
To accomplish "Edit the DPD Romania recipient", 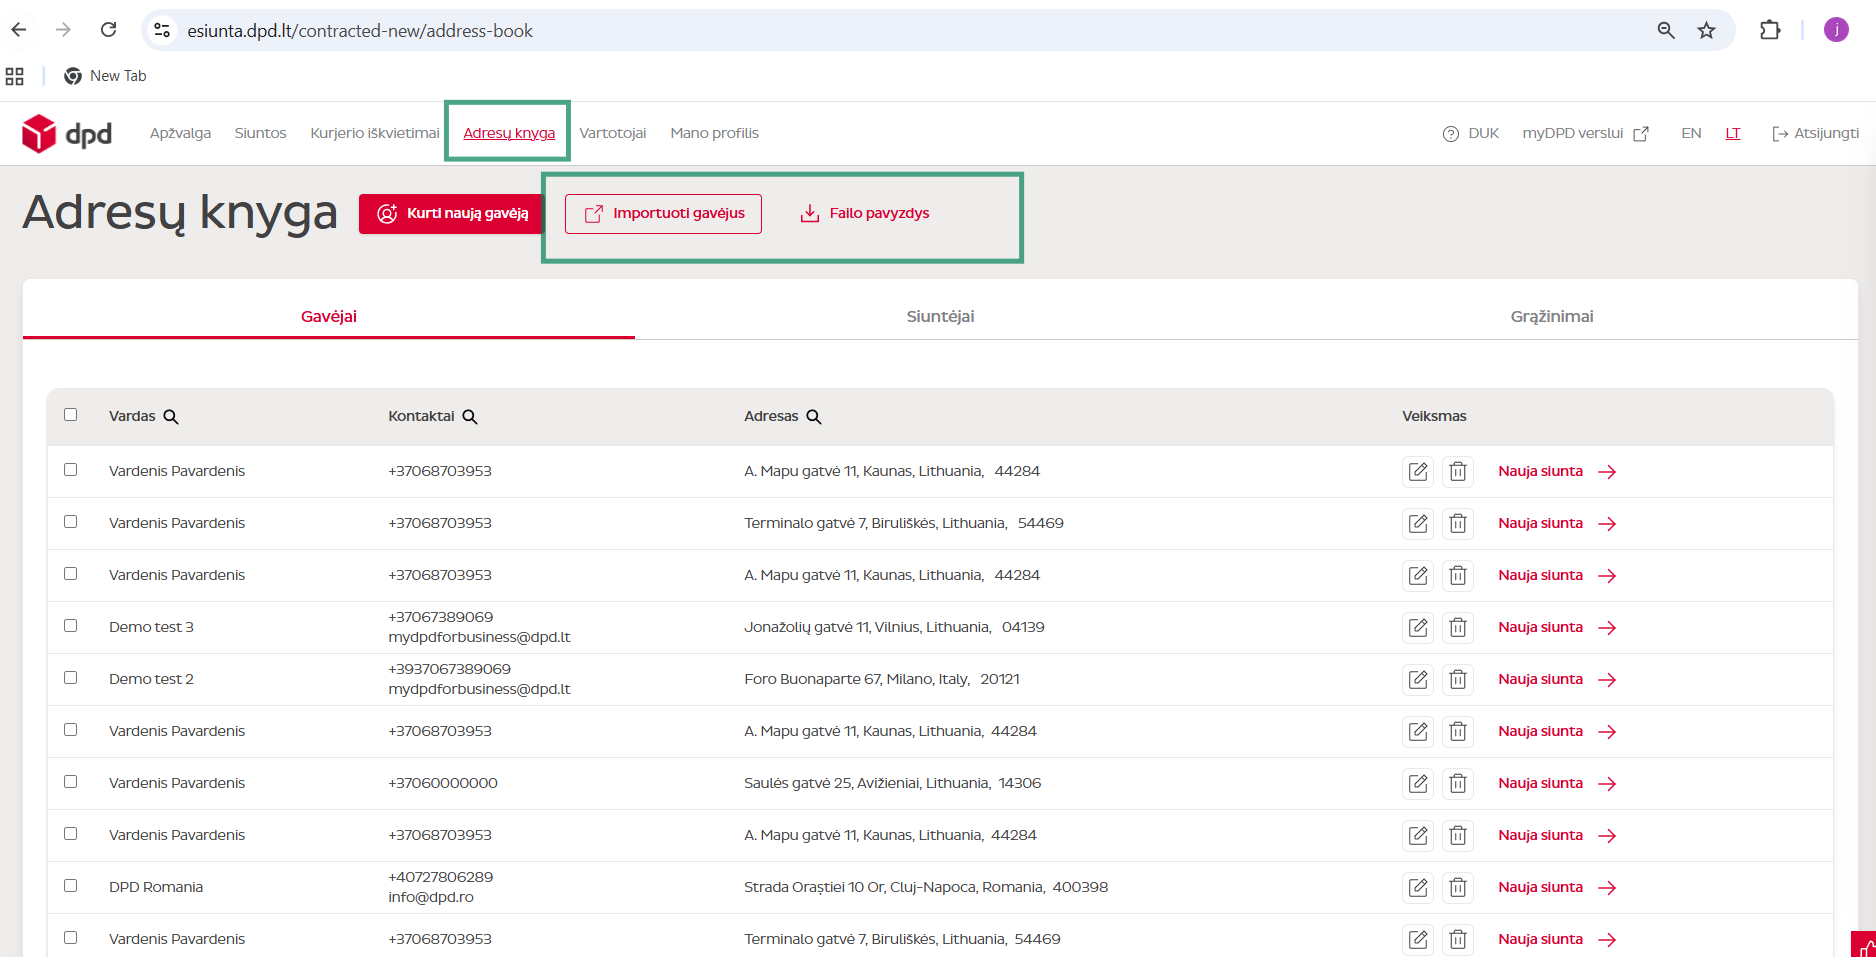I will pyautogui.click(x=1418, y=887).
